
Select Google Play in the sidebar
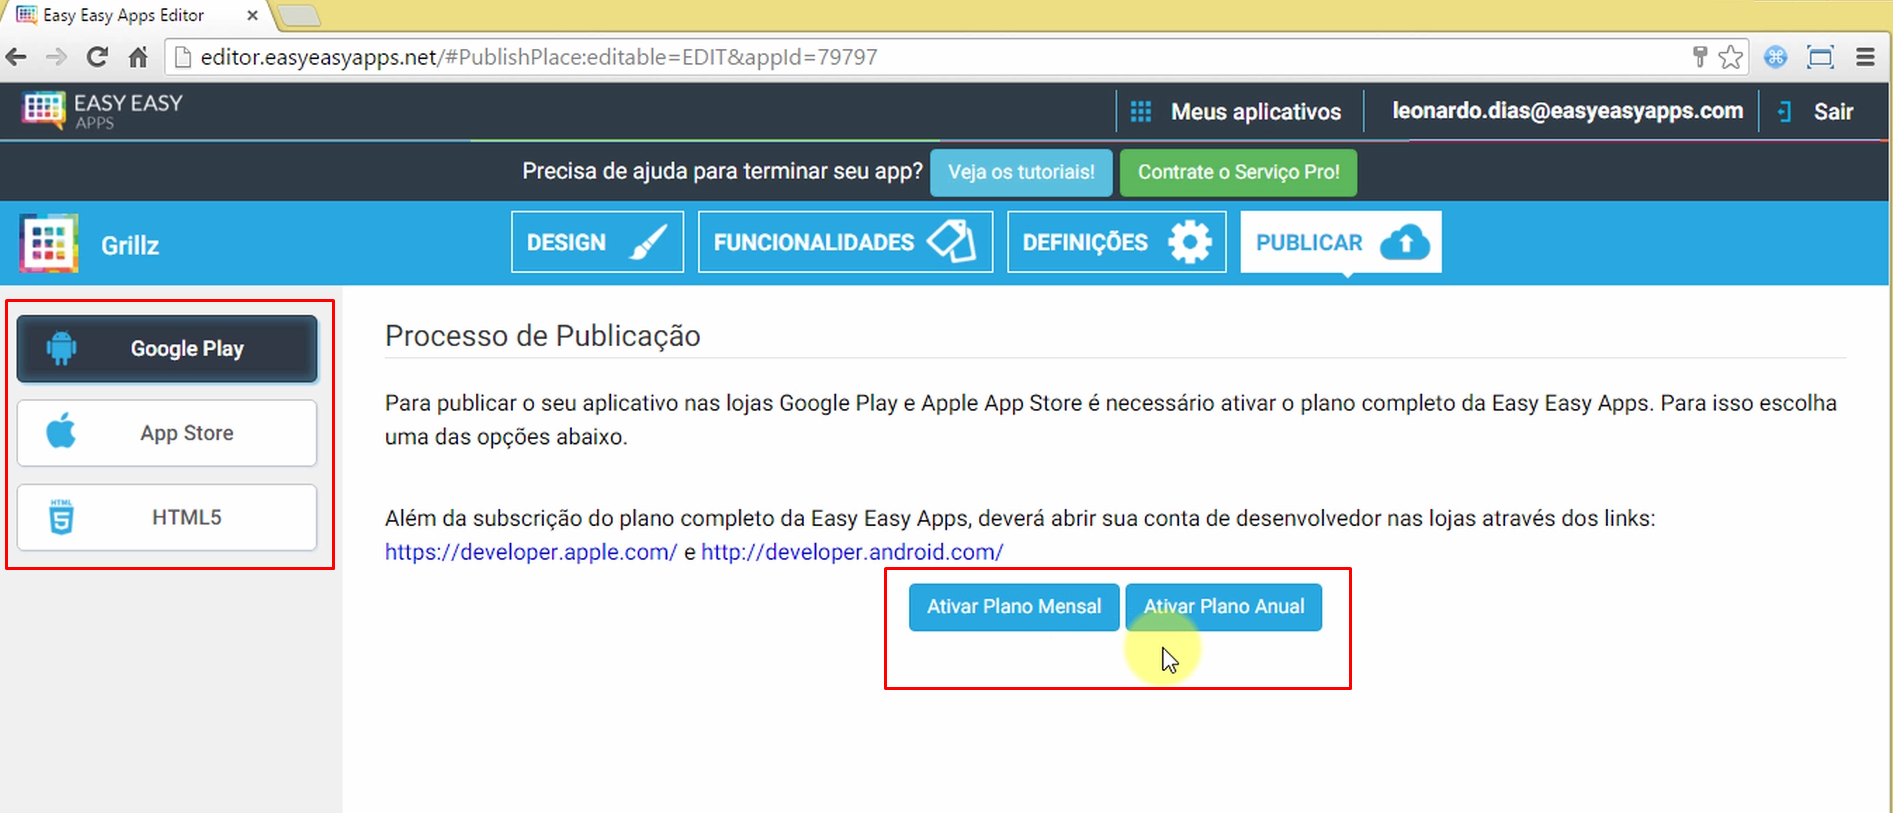coord(167,349)
